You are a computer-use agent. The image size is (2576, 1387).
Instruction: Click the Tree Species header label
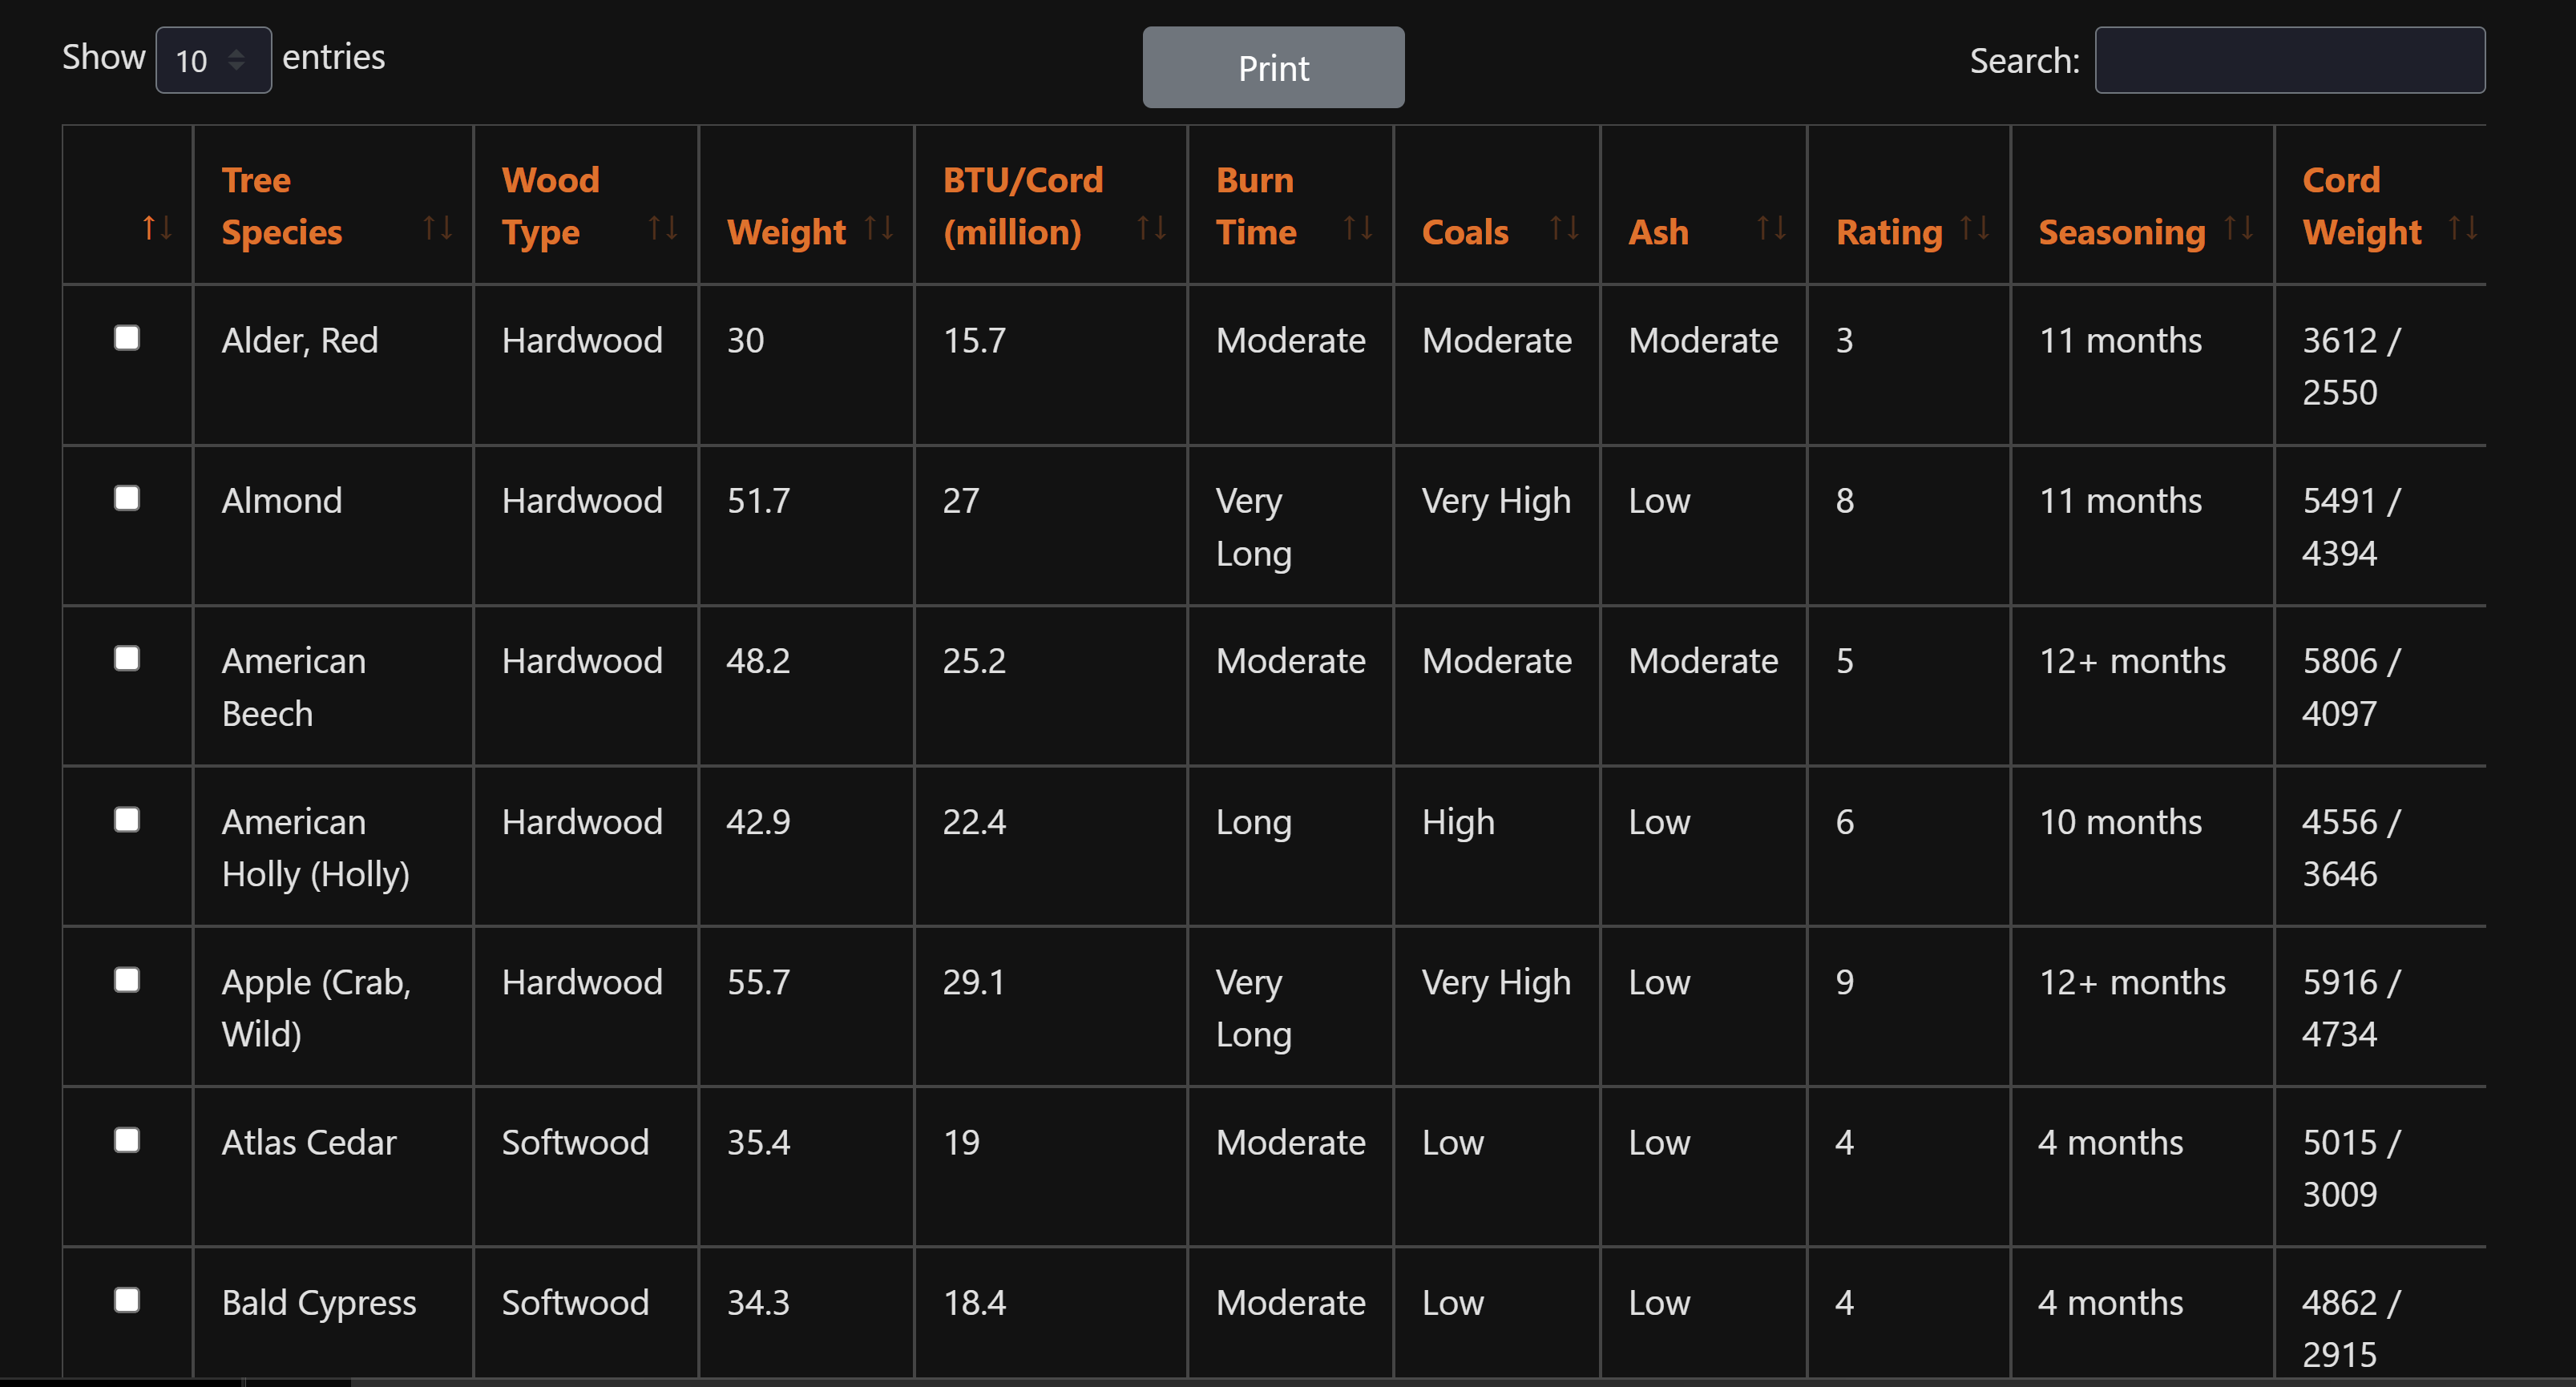pyautogui.click(x=283, y=205)
